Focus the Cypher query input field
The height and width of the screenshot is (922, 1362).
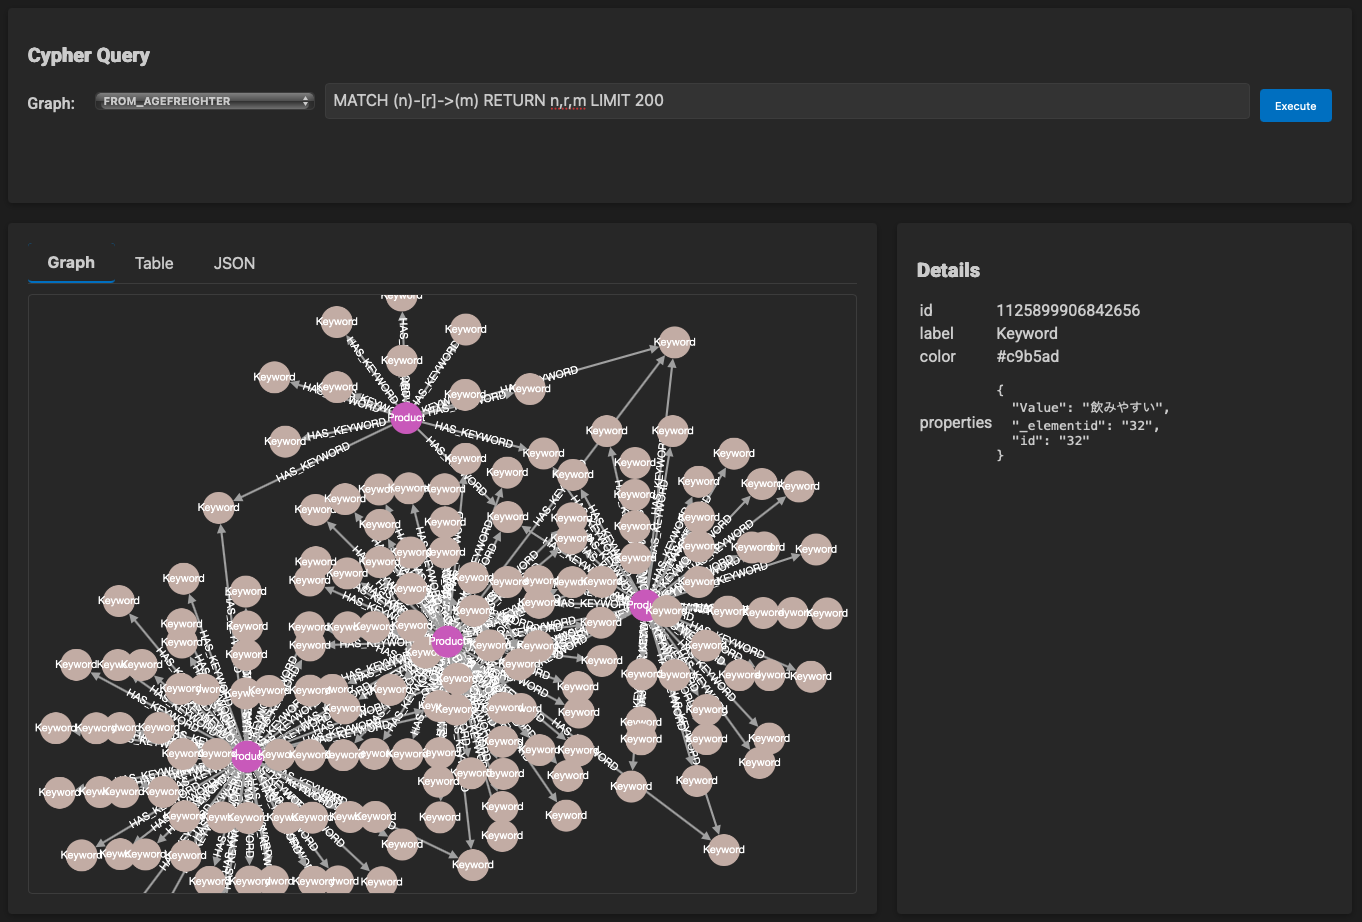click(x=786, y=101)
